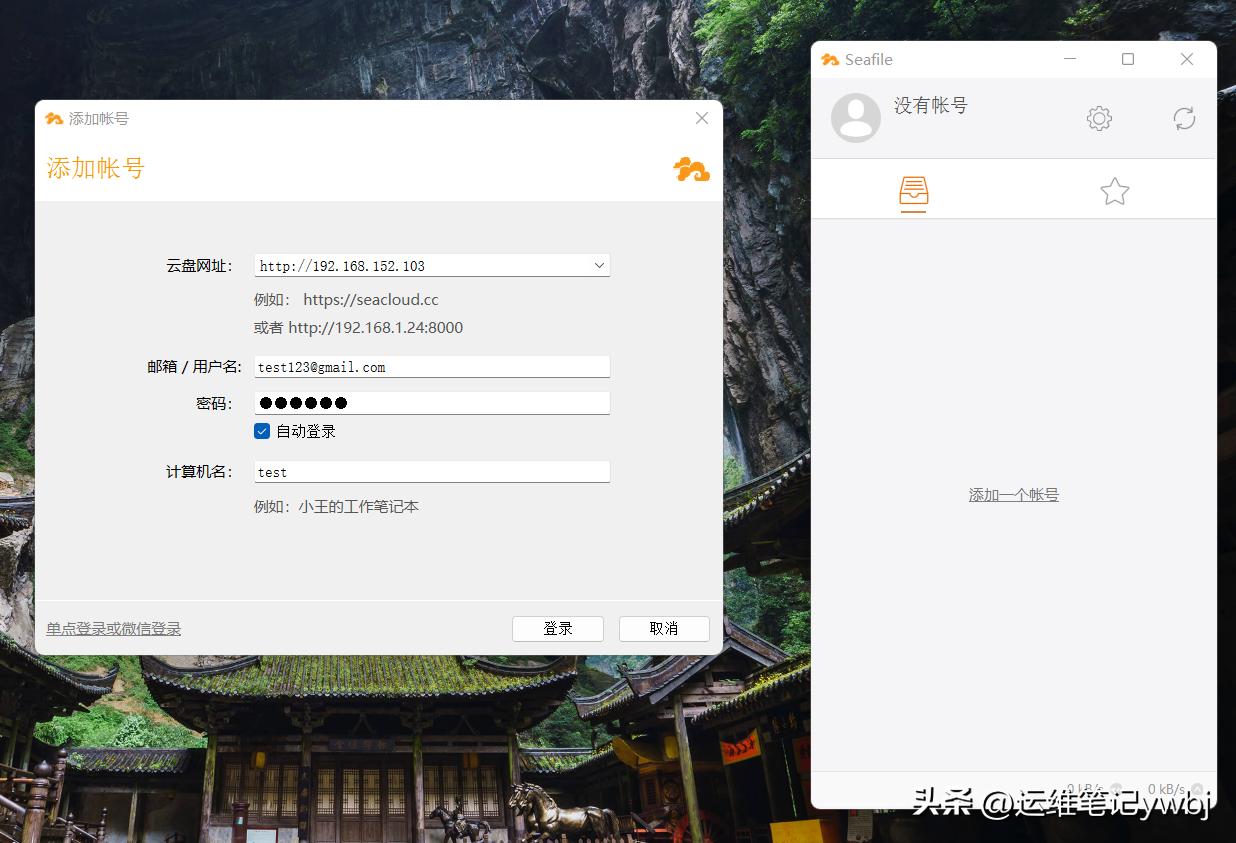Click the Seafile logo in the dialog title bar
Screen dimensions: 1236x843
tap(54, 118)
